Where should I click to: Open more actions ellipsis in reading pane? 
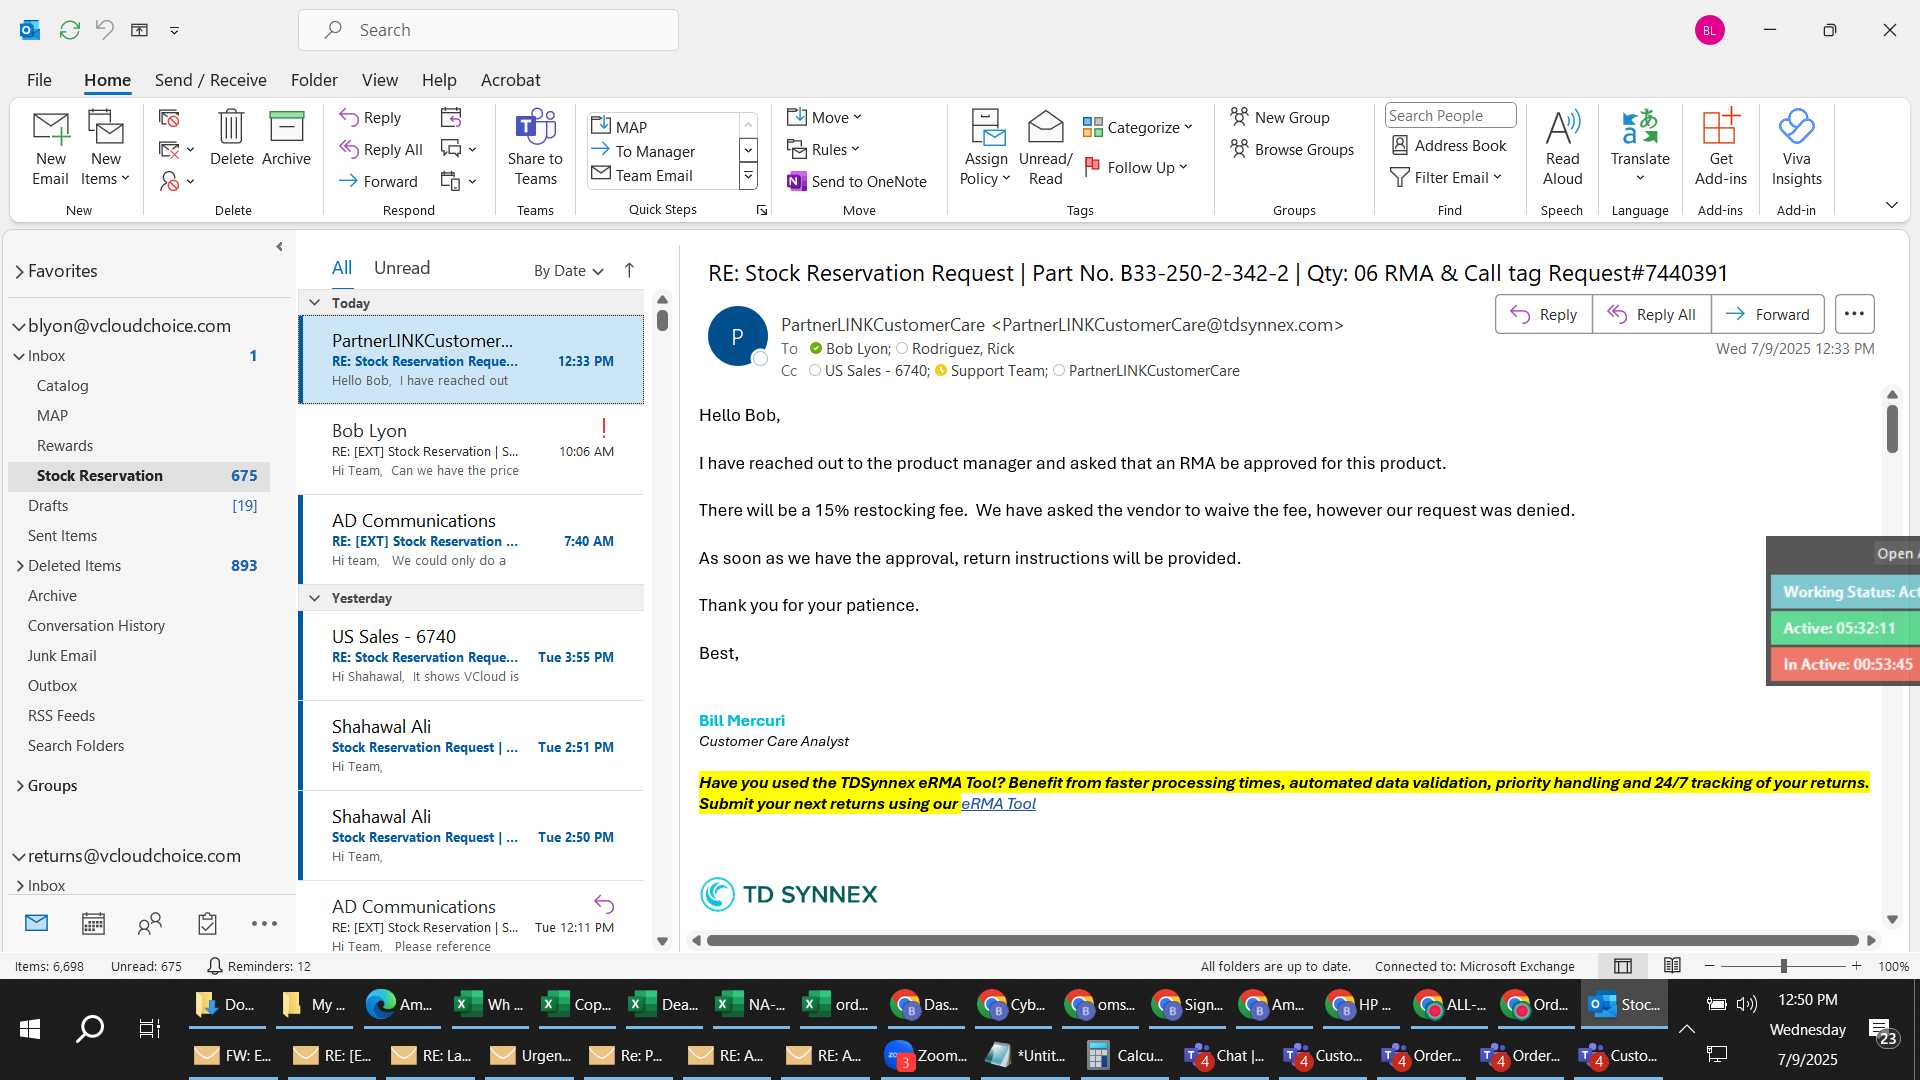1854,314
